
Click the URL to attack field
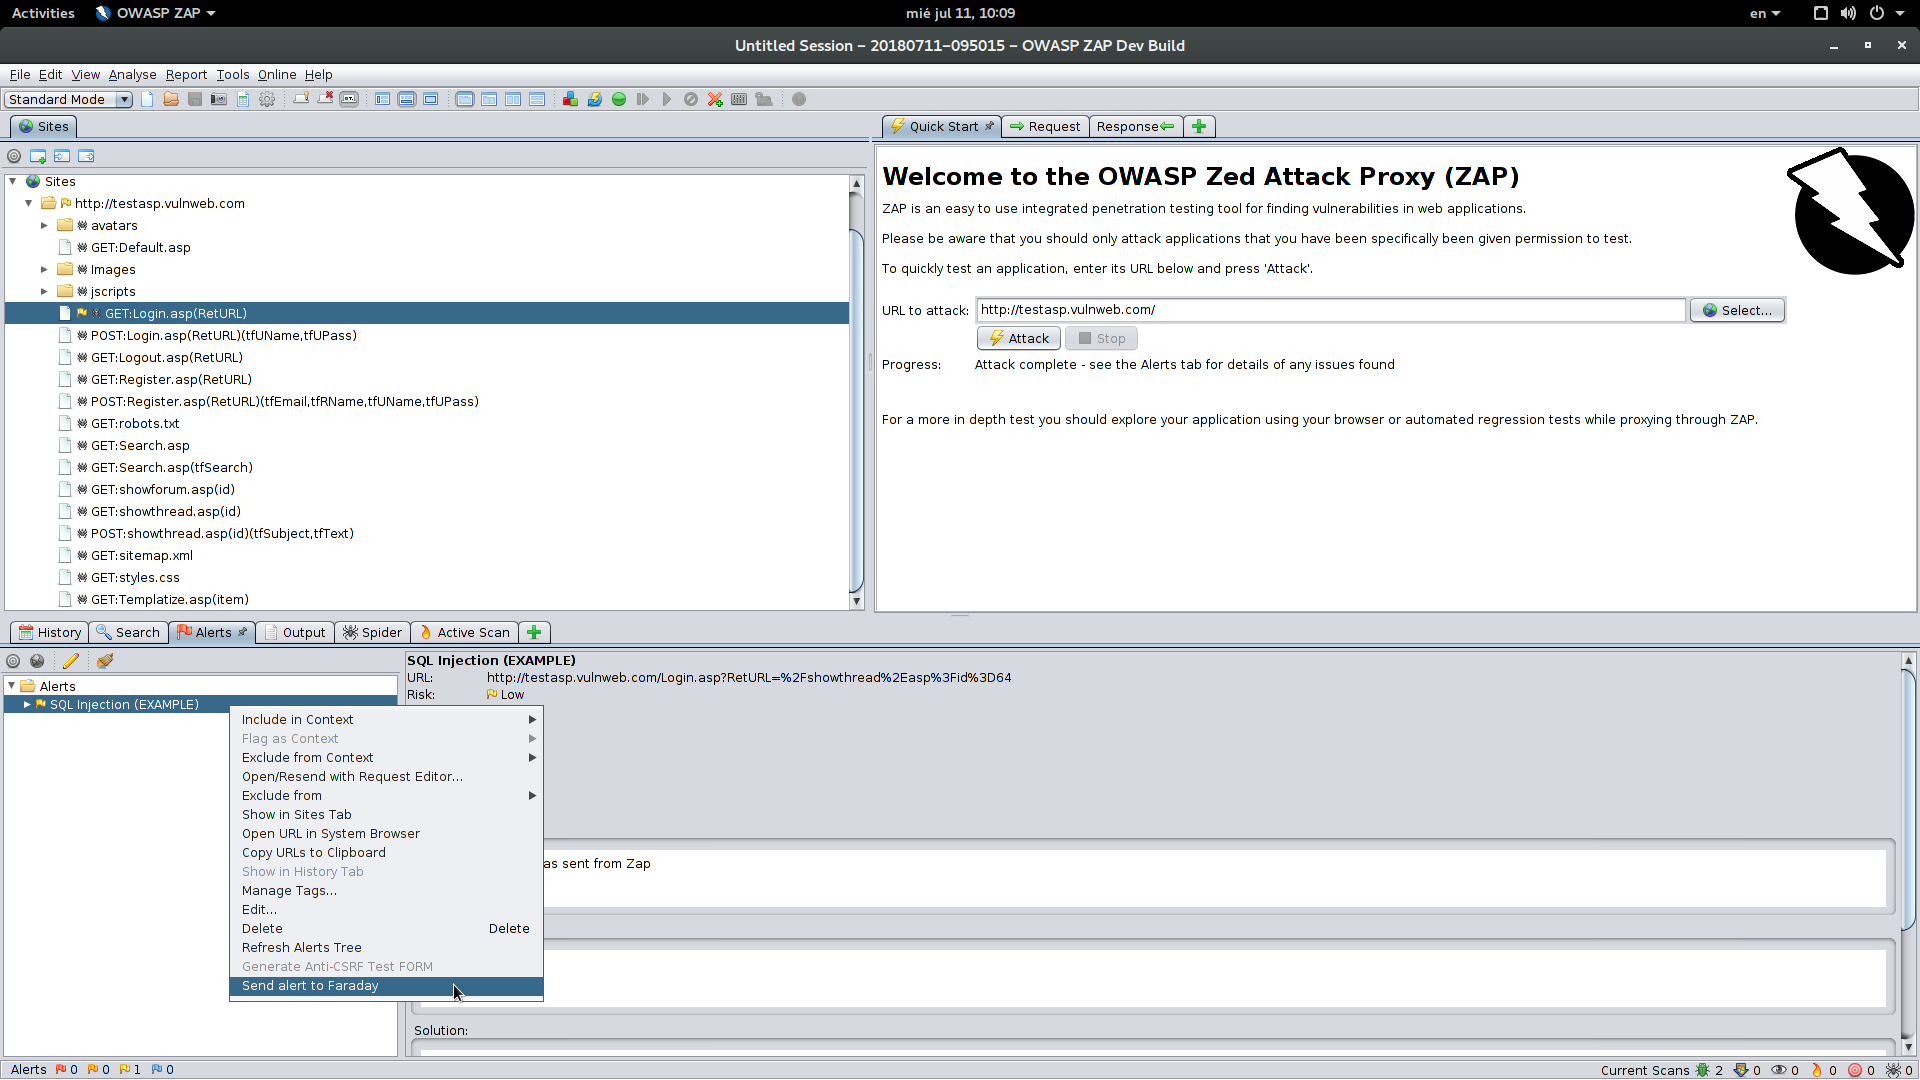point(1331,310)
